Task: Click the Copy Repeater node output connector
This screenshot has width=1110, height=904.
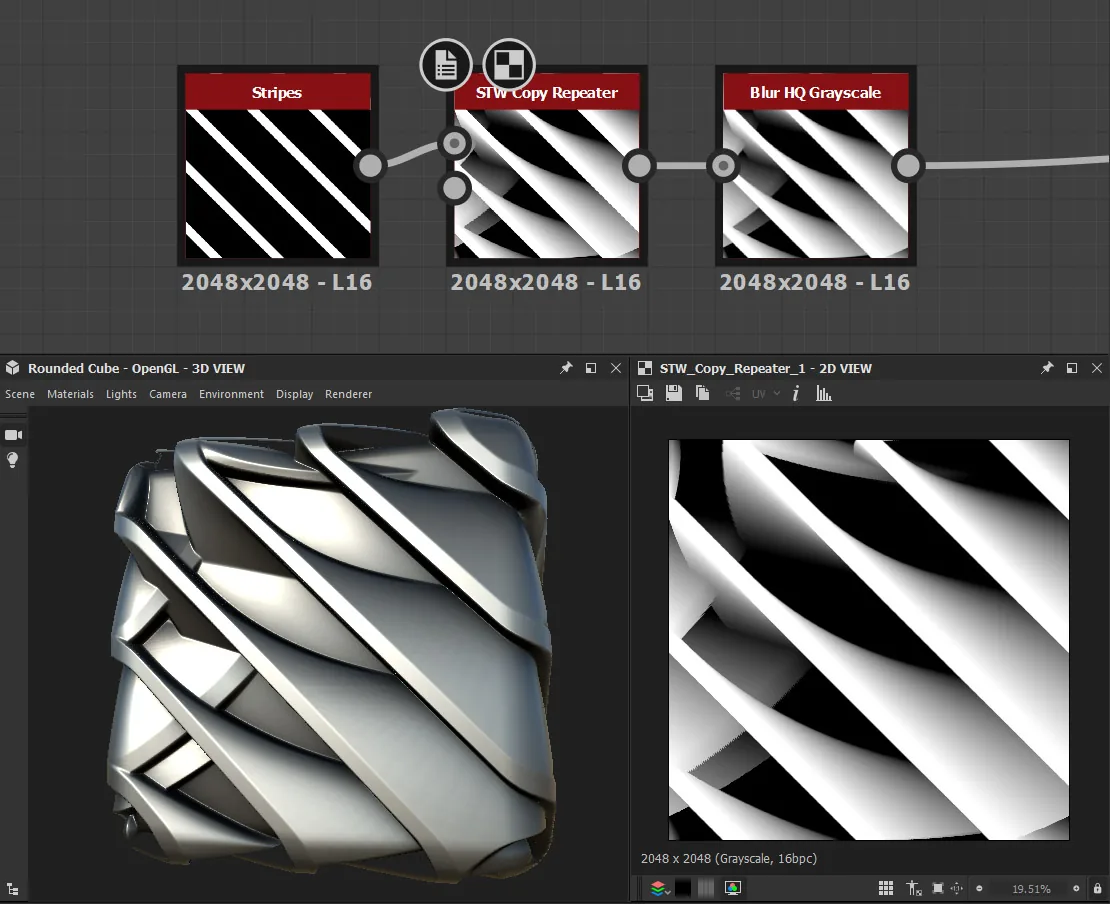Action: 639,166
